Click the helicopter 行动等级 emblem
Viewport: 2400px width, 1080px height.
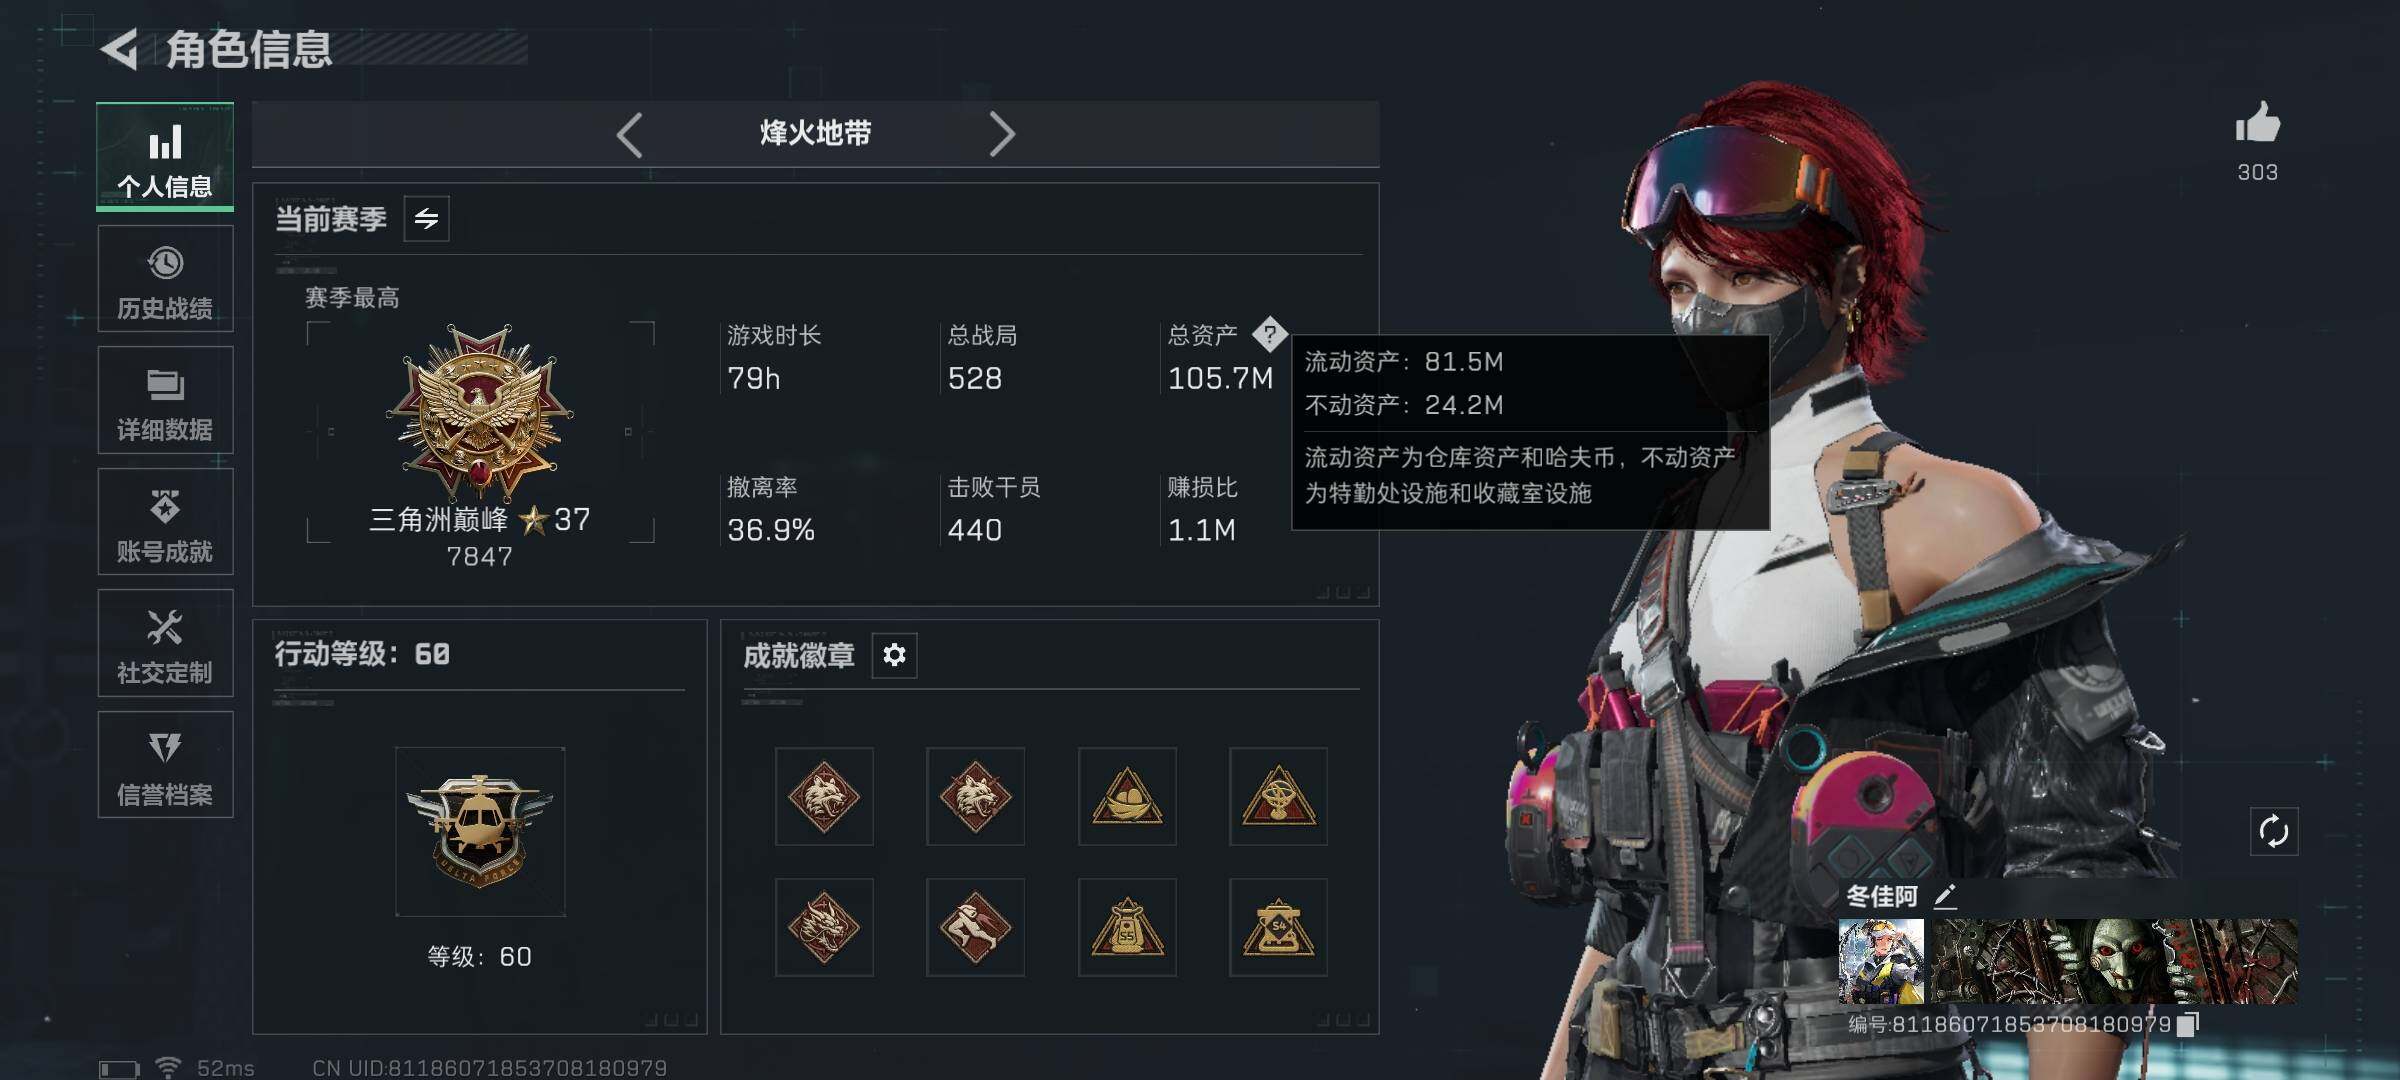click(x=480, y=832)
